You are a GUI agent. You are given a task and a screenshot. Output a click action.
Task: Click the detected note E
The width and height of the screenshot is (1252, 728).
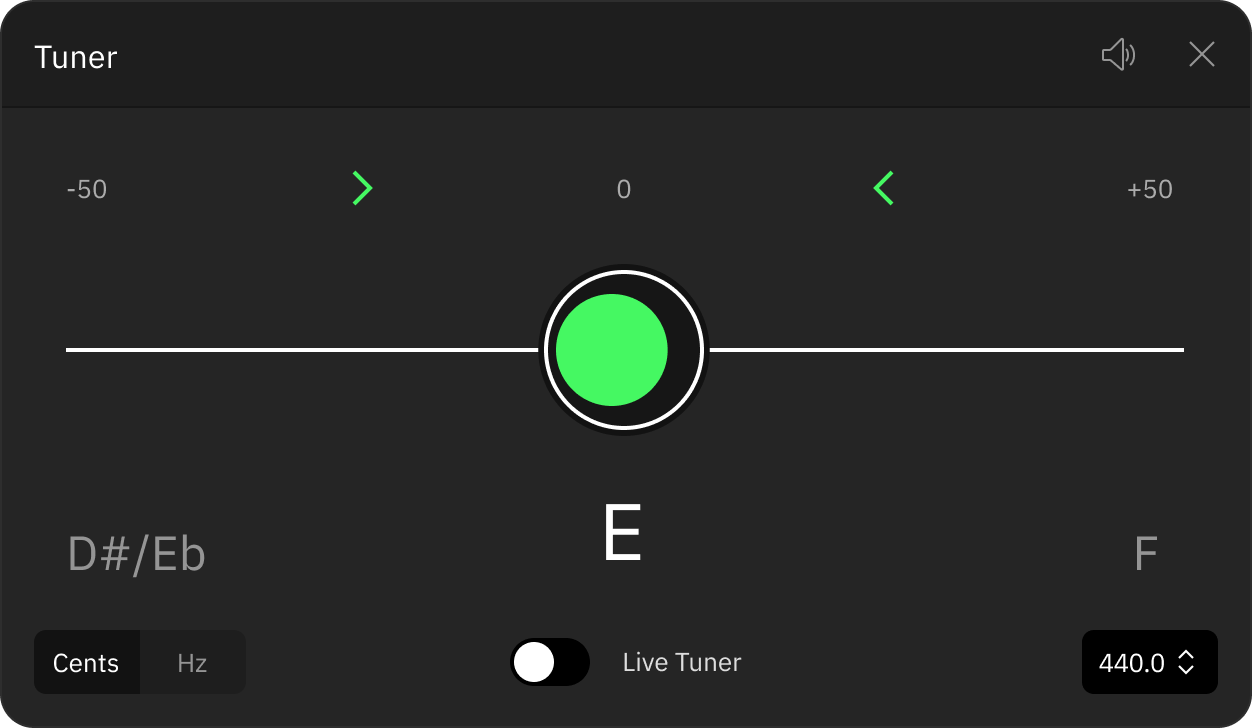(x=622, y=534)
